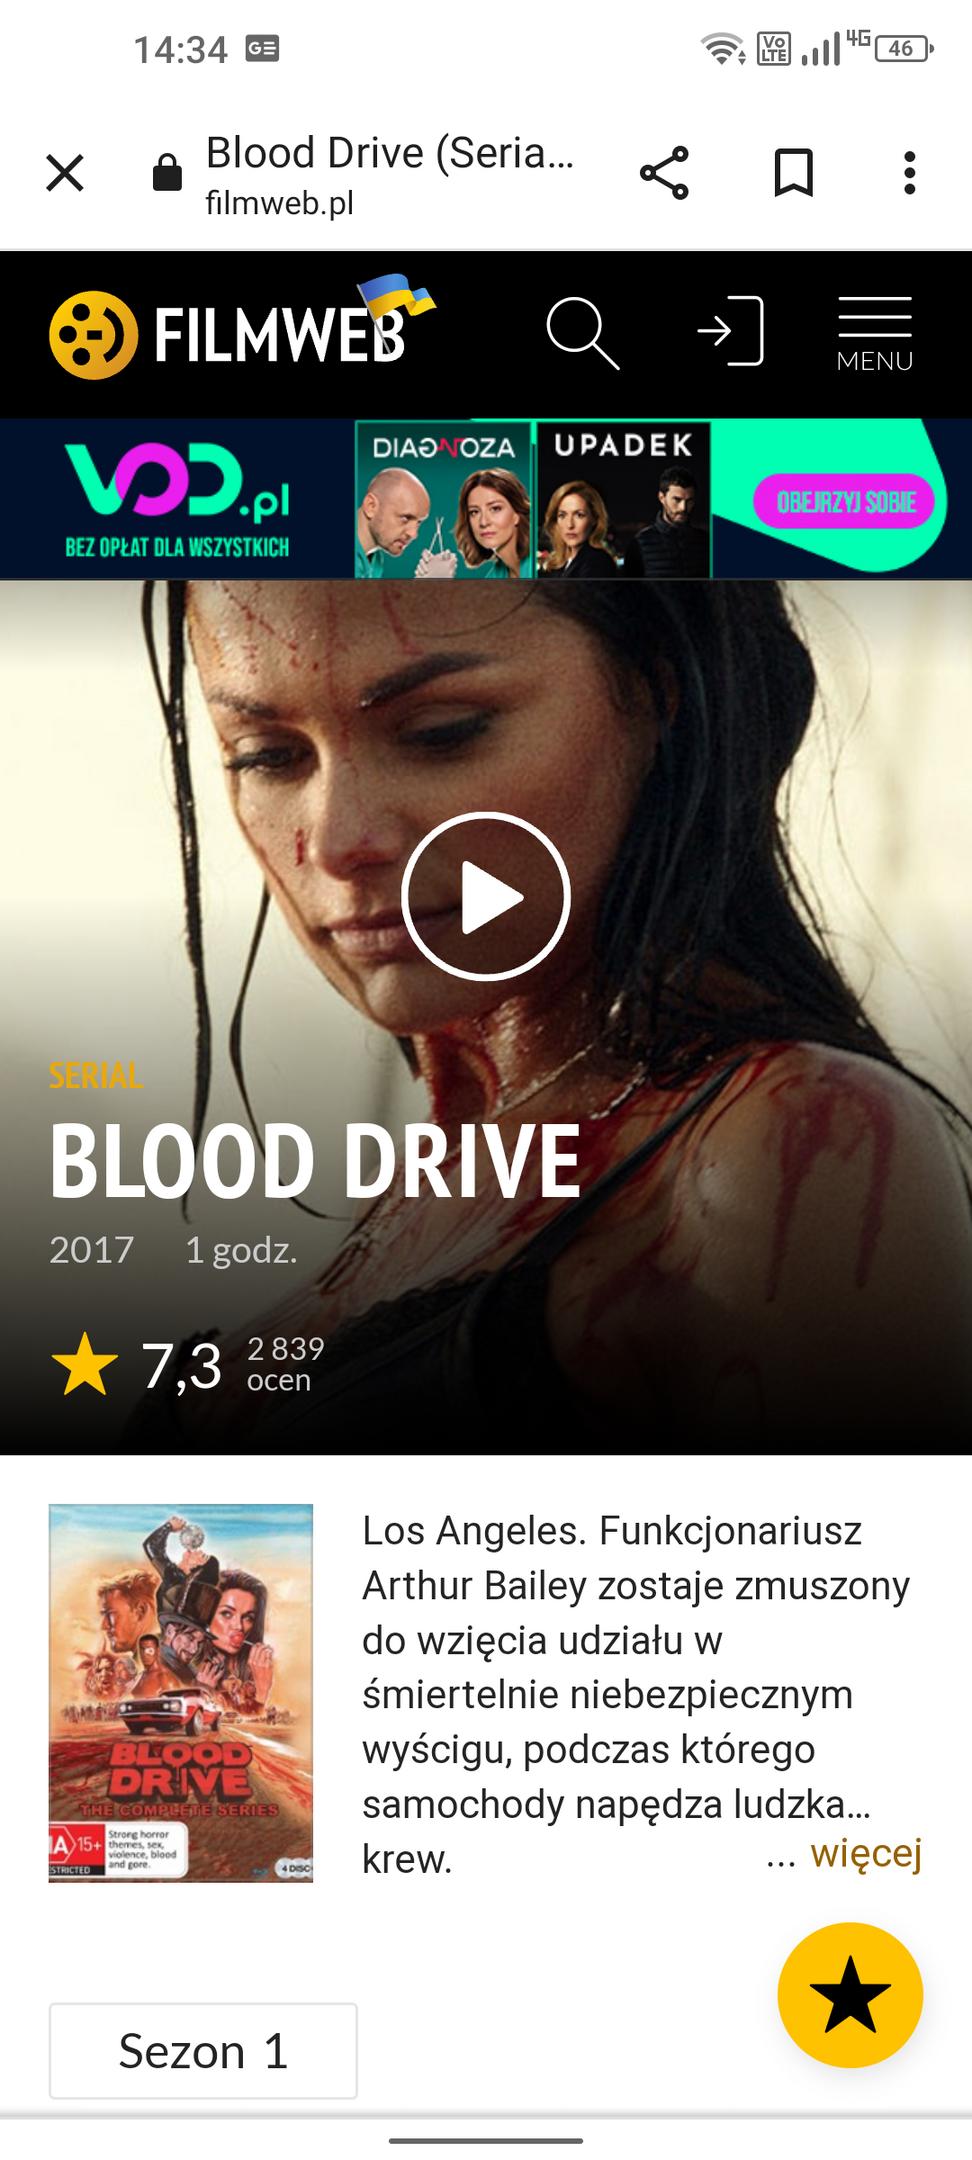This screenshot has width=972, height=2160.
Task: Open the hamburger MENU
Action: (875, 334)
